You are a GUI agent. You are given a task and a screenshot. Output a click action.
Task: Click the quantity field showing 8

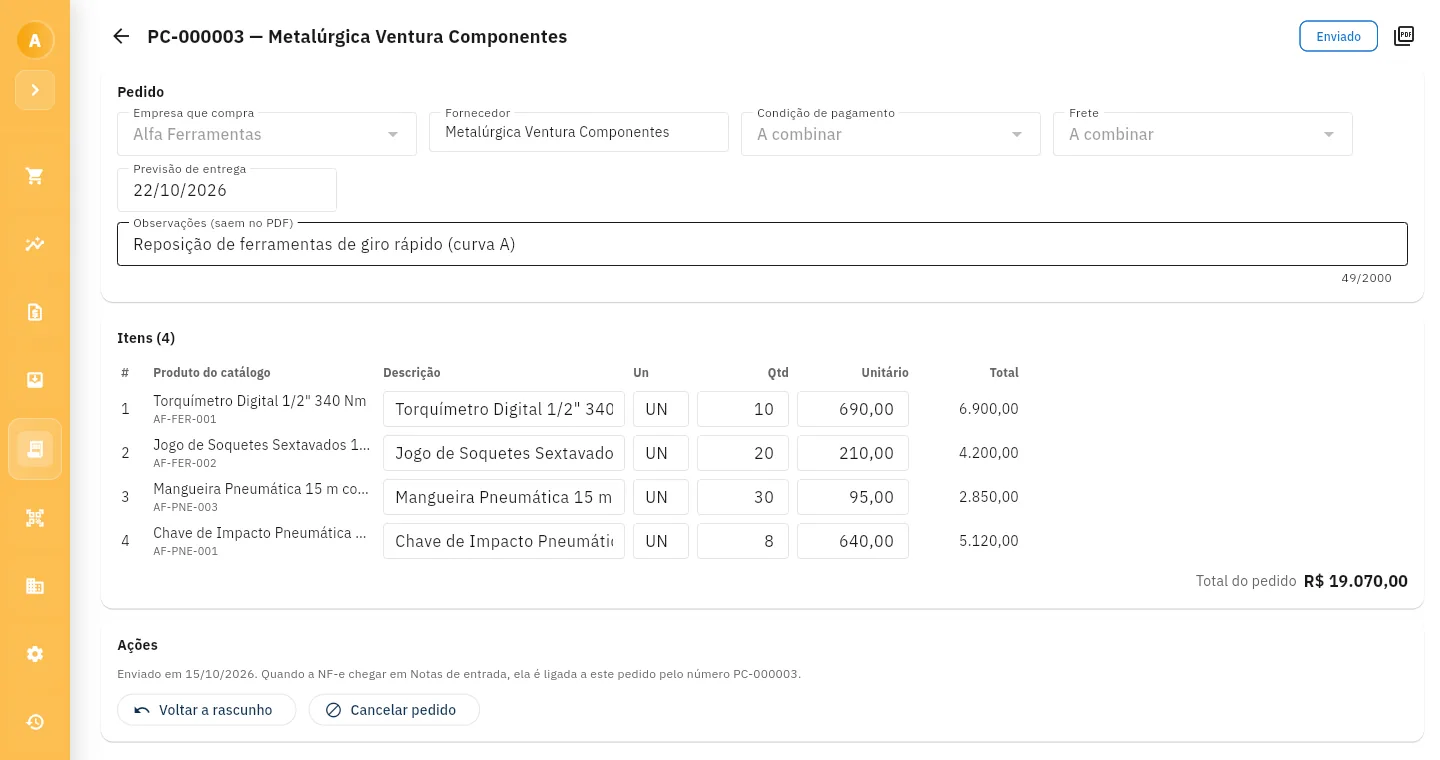click(743, 541)
